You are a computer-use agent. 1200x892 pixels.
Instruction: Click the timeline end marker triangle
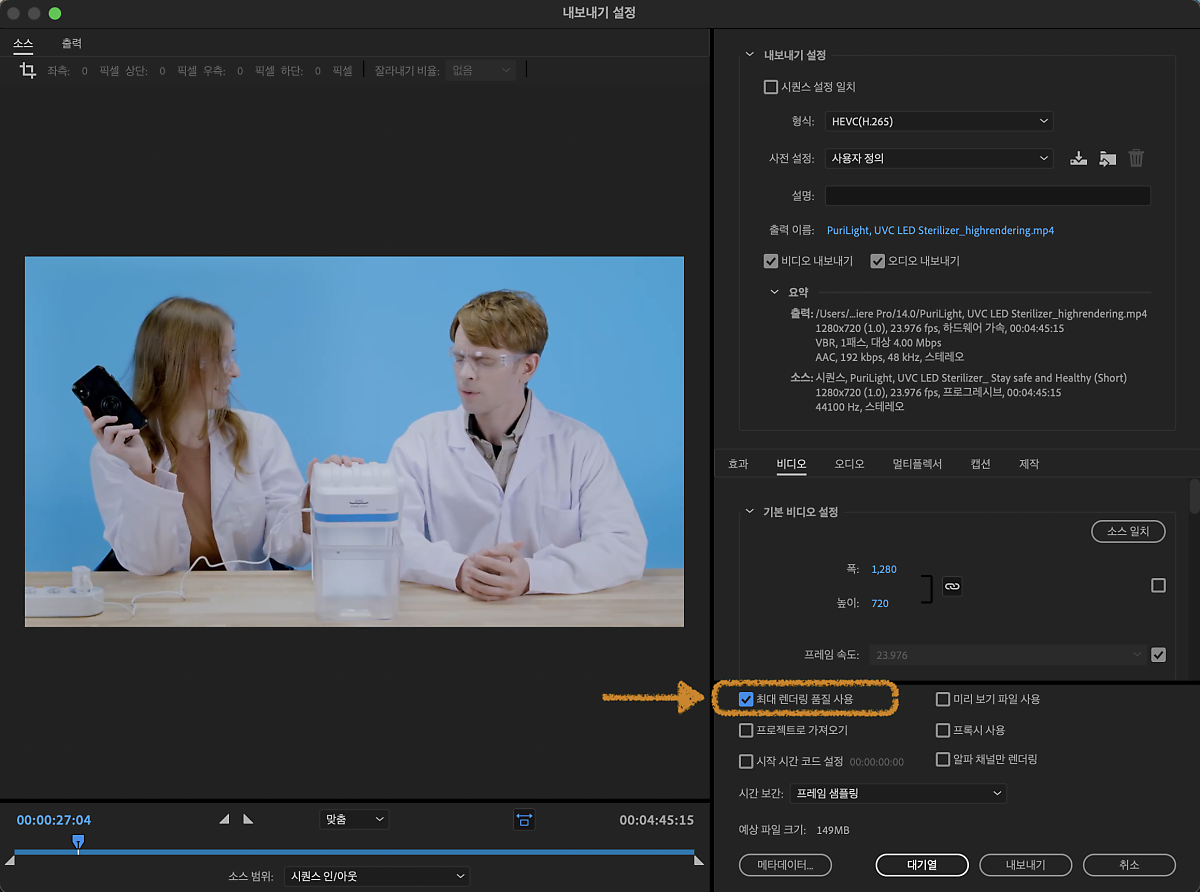[x=699, y=860]
